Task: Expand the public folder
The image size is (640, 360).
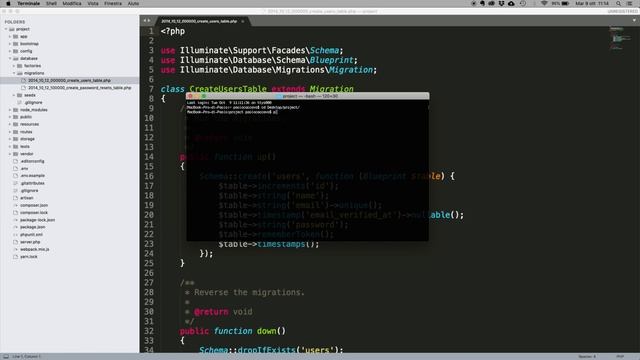Action: [x=10, y=117]
